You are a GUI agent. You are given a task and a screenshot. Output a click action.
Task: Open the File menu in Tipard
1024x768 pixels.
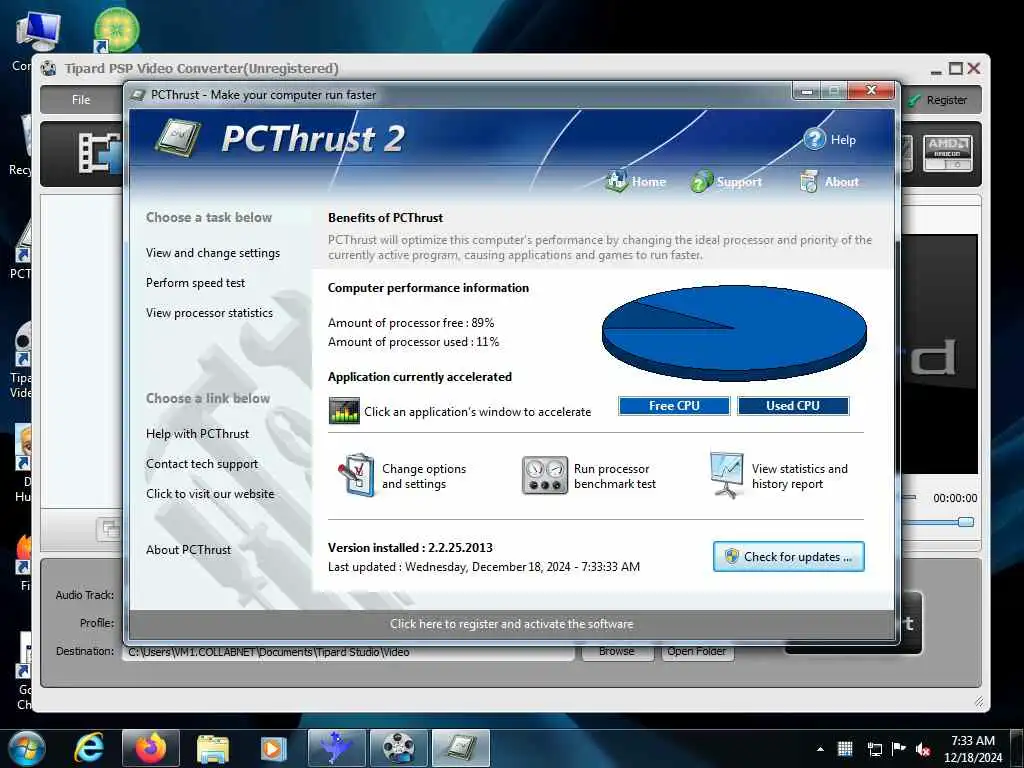(81, 99)
